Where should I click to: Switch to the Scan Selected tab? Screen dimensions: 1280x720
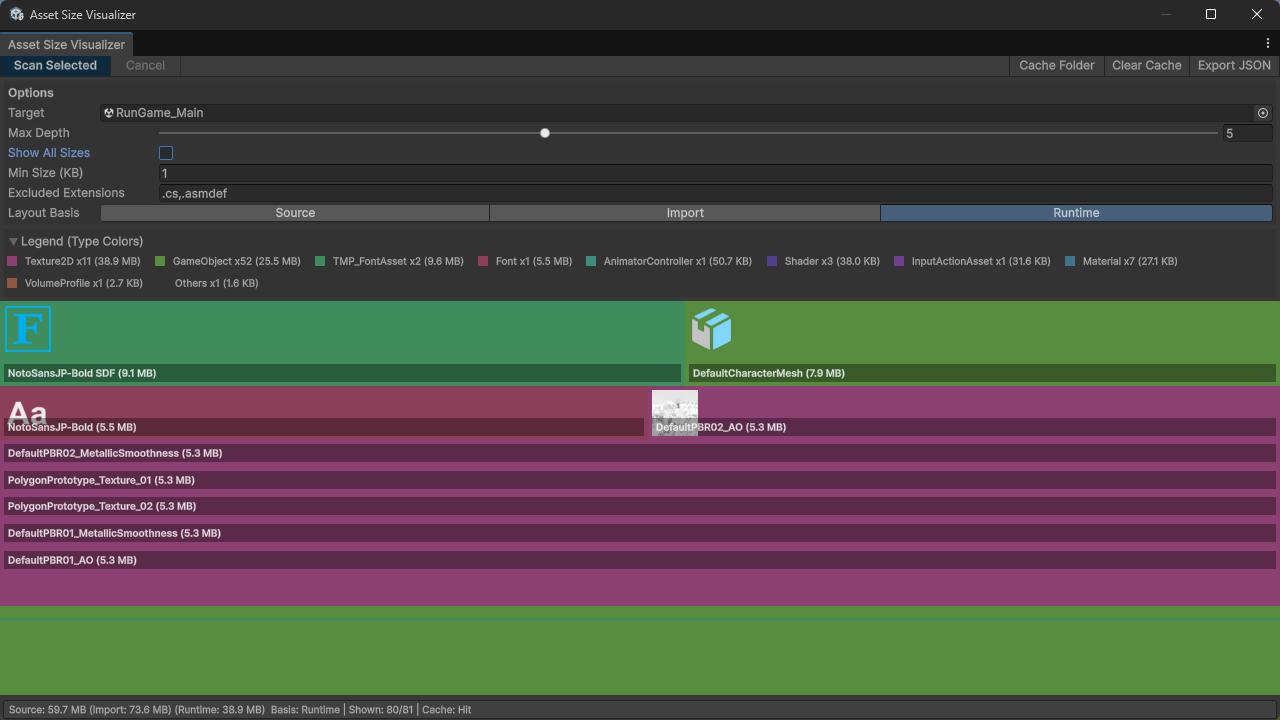(55, 65)
